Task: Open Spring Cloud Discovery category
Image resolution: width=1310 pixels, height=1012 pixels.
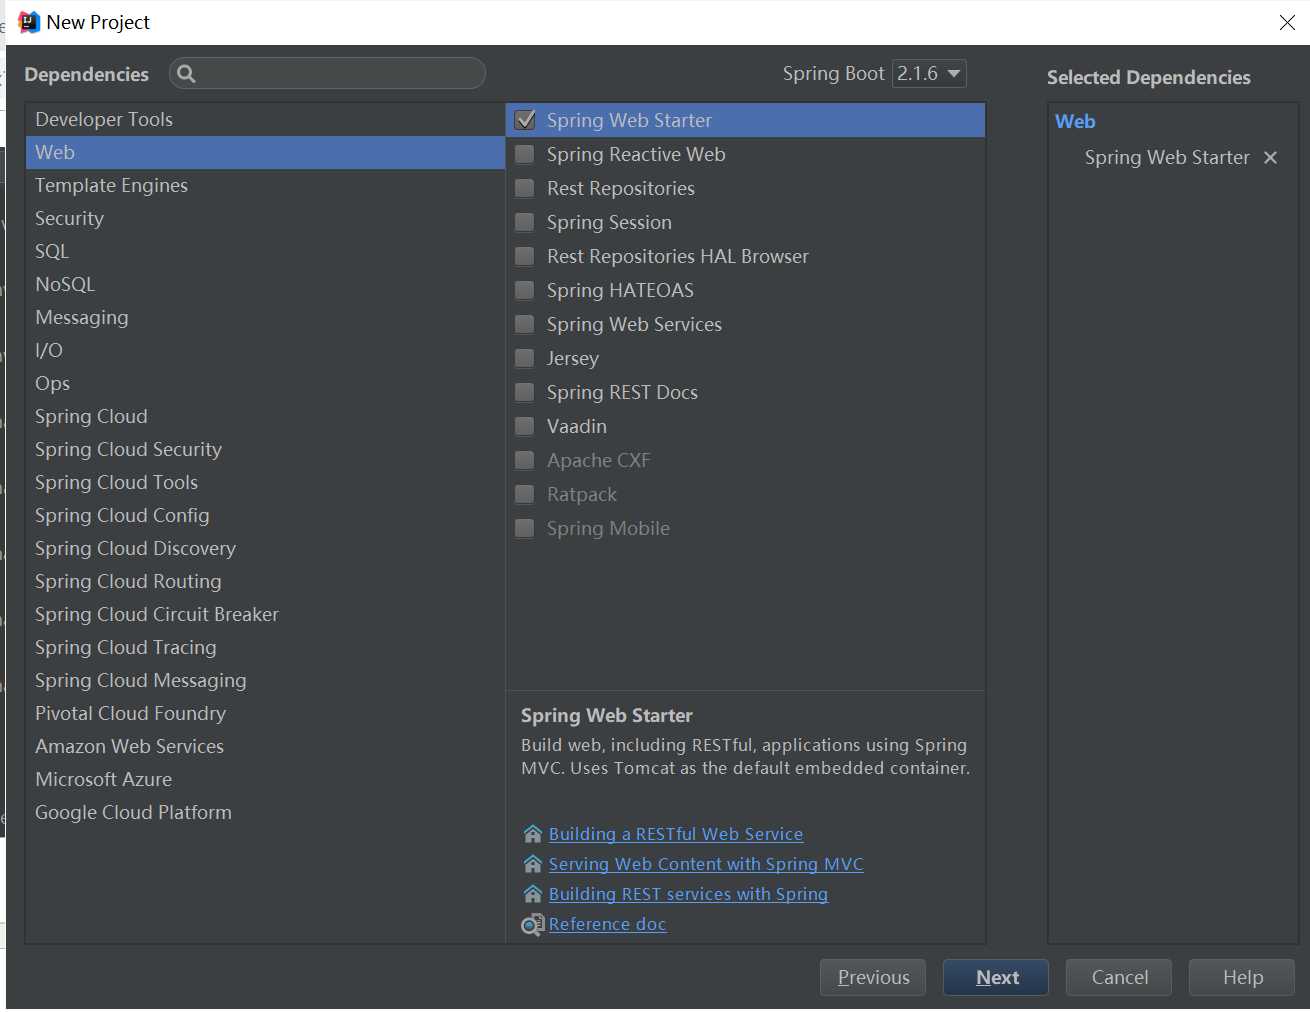Action: tap(265, 548)
